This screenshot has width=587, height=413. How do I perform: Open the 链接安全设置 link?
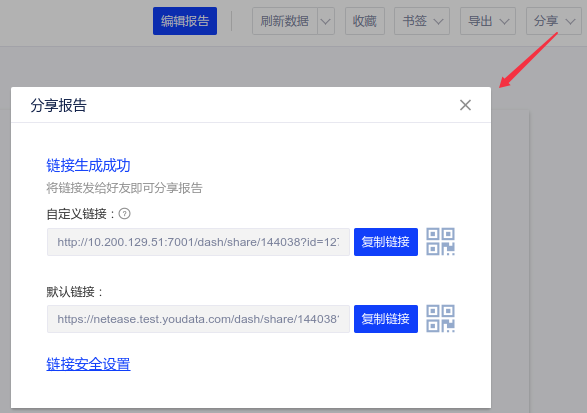tap(88, 364)
